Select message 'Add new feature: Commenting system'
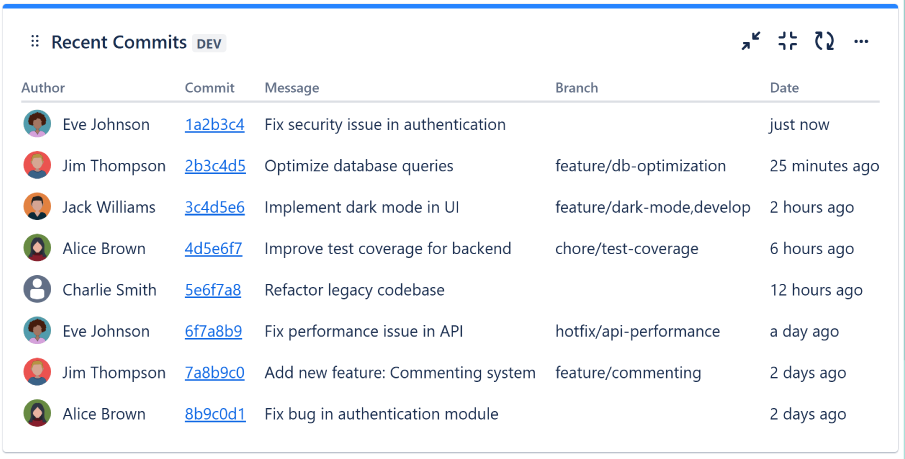The width and height of the screenshot is (905, 459). pos(400,373)
